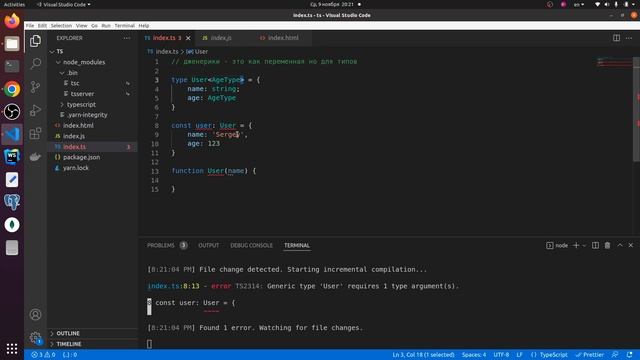
Task: Open notifications bell in status bar
Action: click(629, 355)
